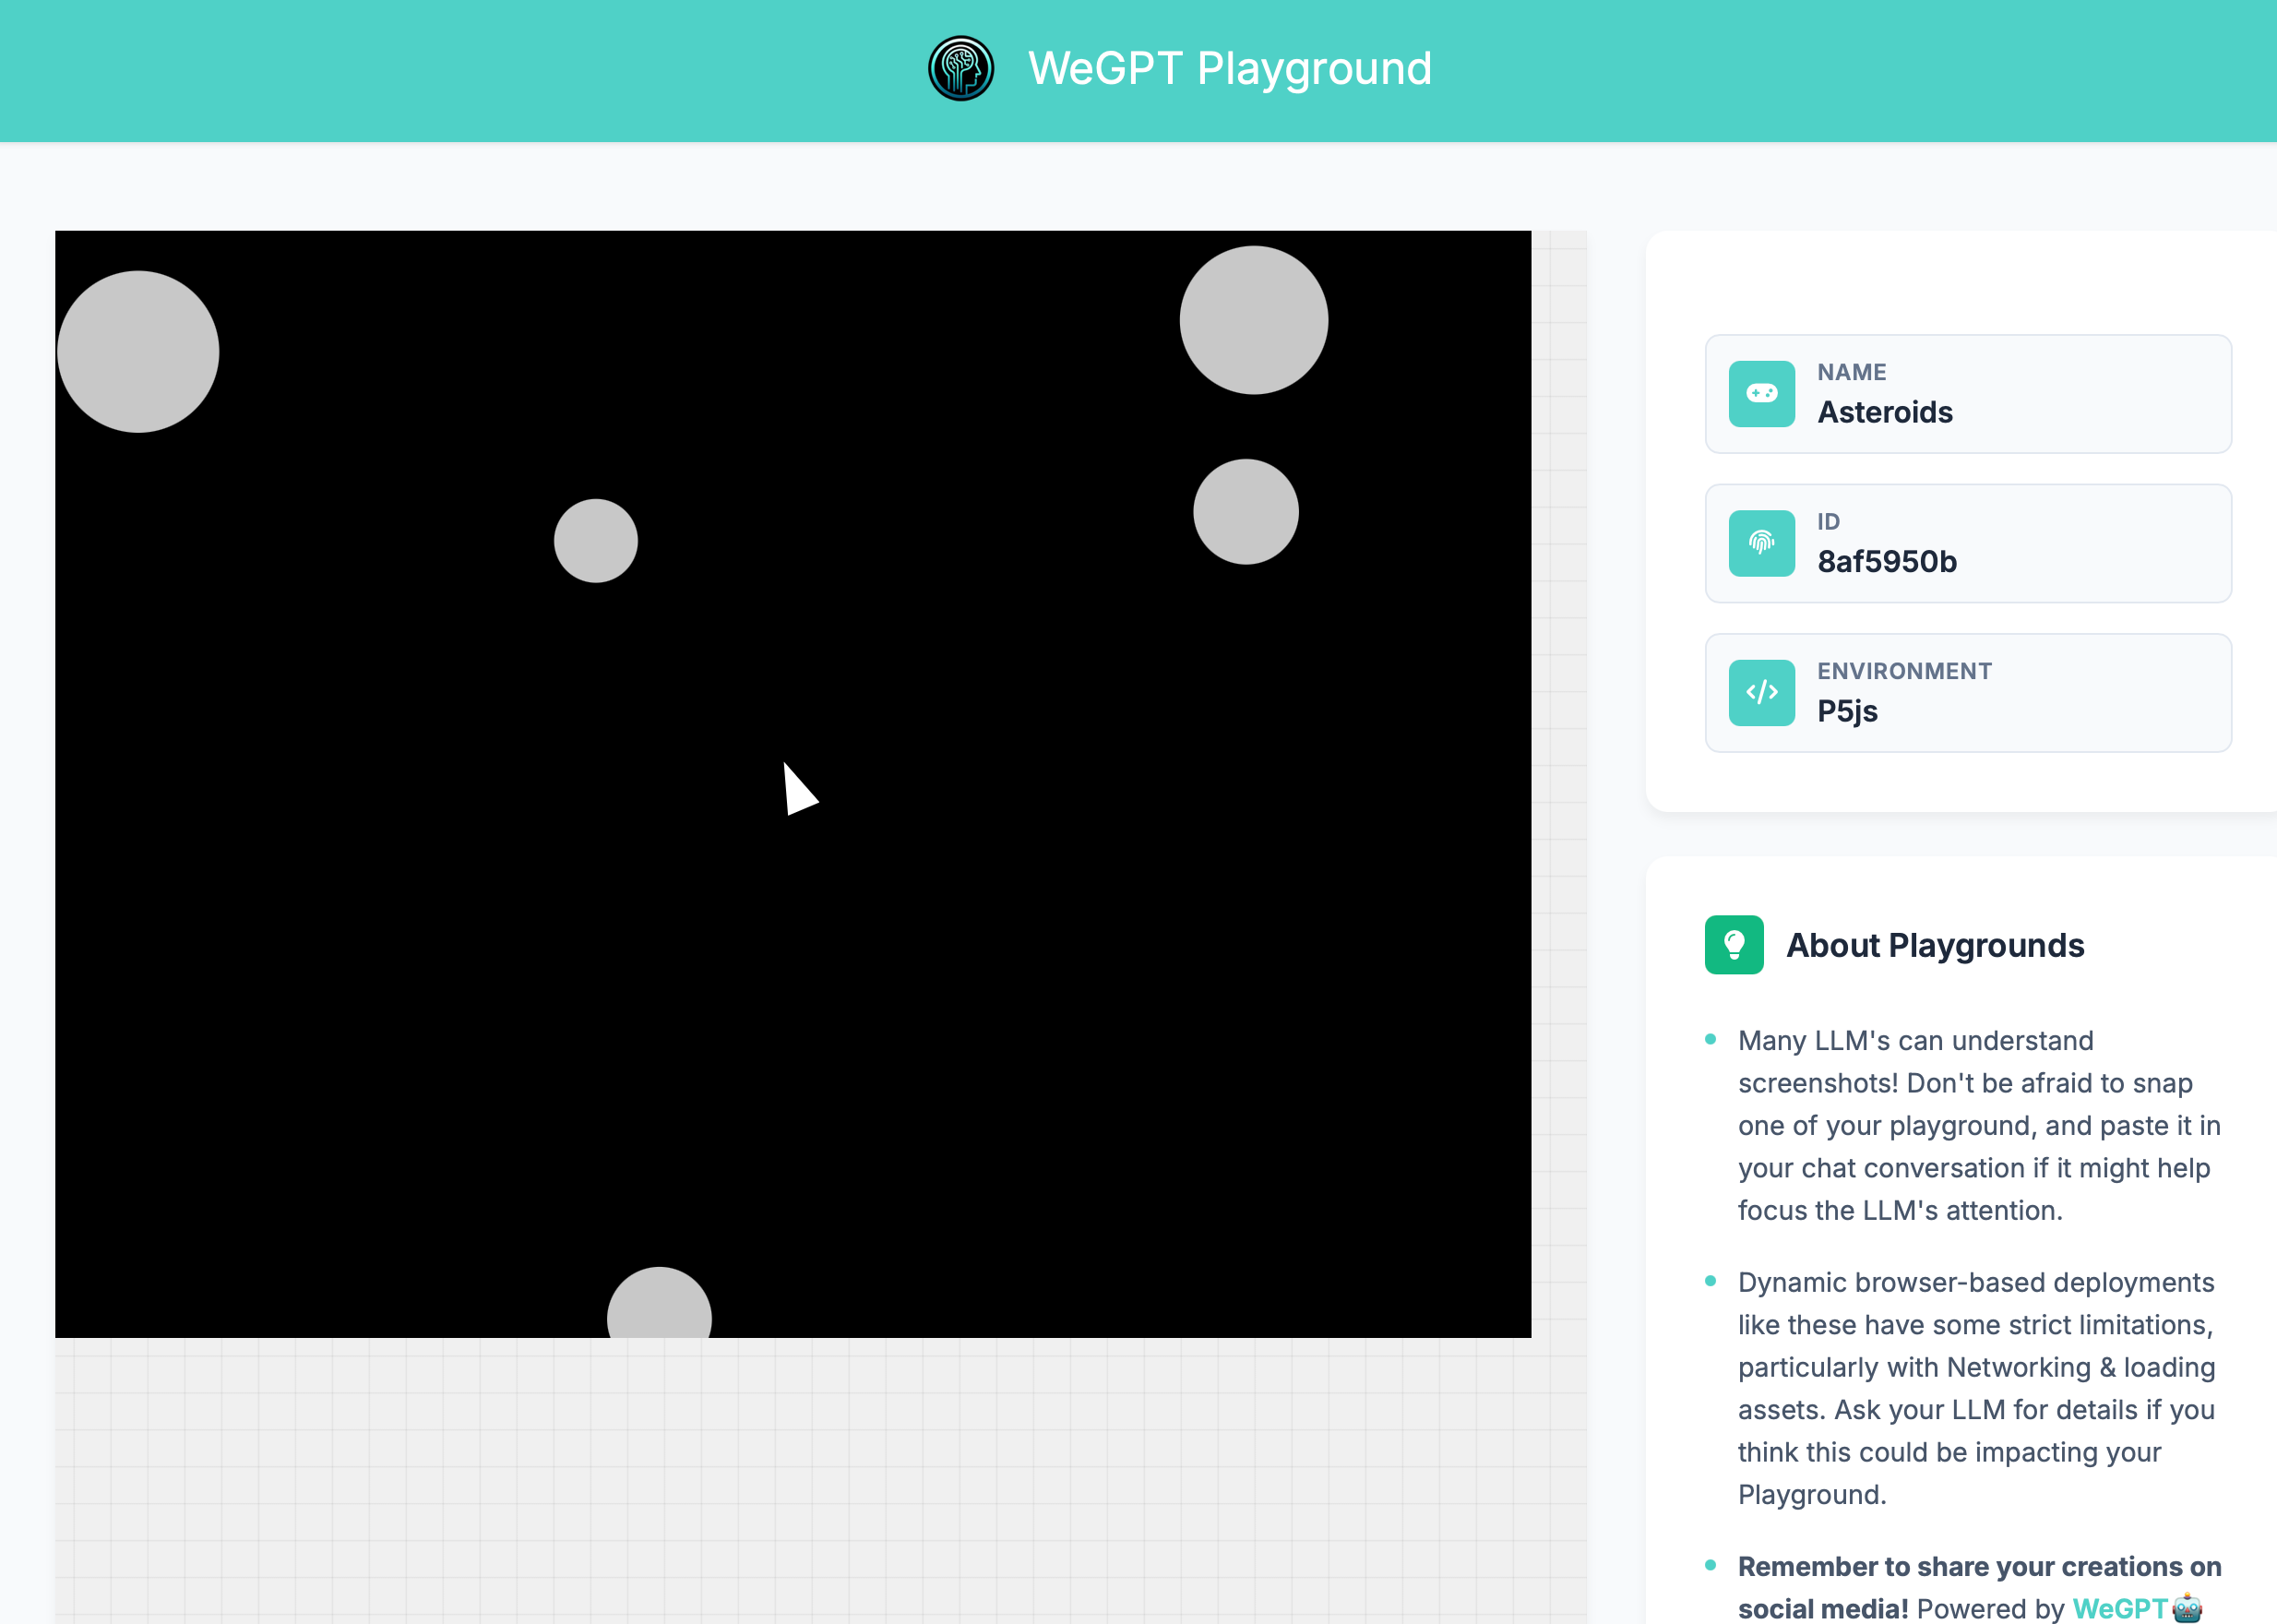Click the WeGPT Playground title
This screenshot has width=2277, height=1624.
click(x=1230, y=69)
